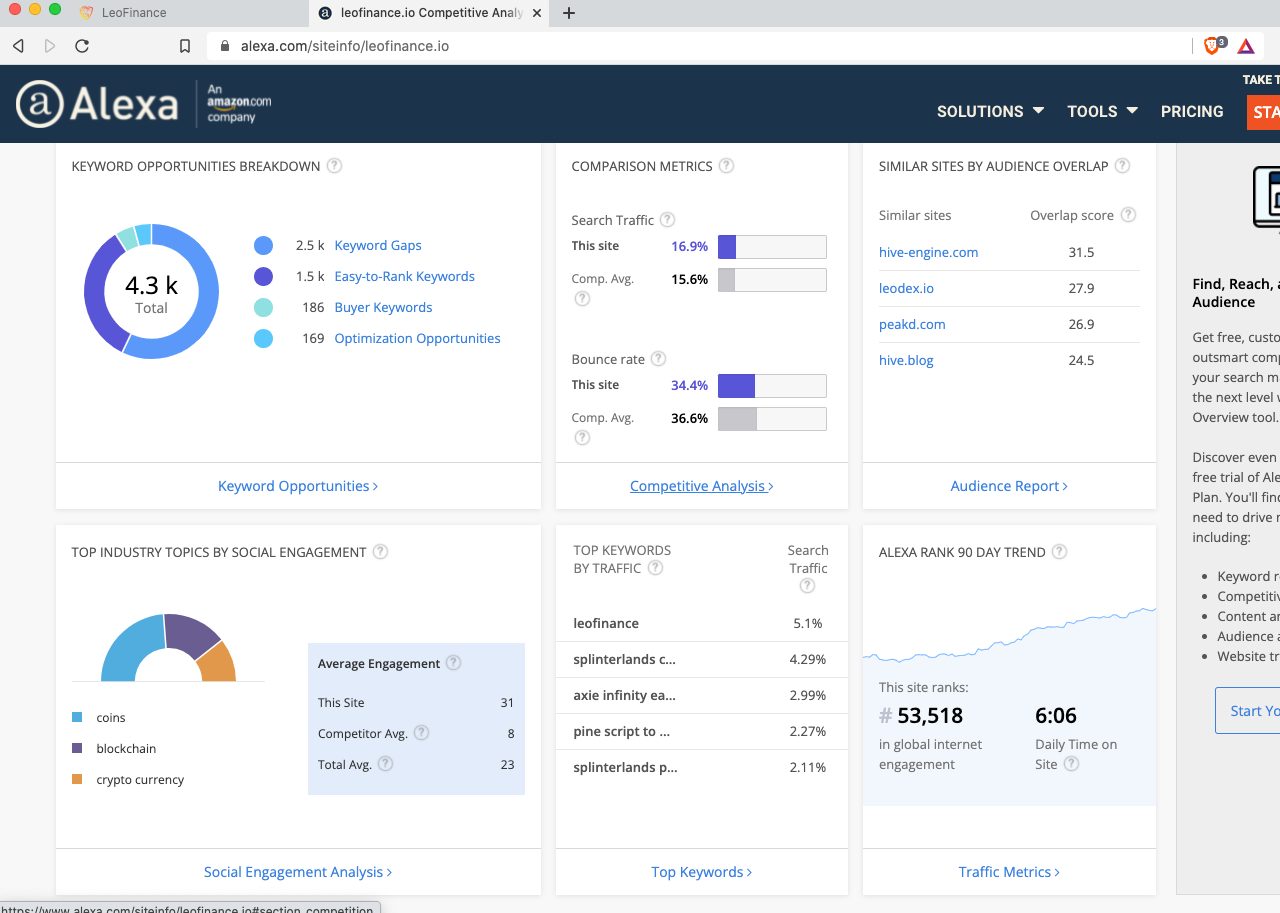Open the Traffic Metrics link
The height and width of the screenshot is (913, 1280).
[x=1009, y=872]
